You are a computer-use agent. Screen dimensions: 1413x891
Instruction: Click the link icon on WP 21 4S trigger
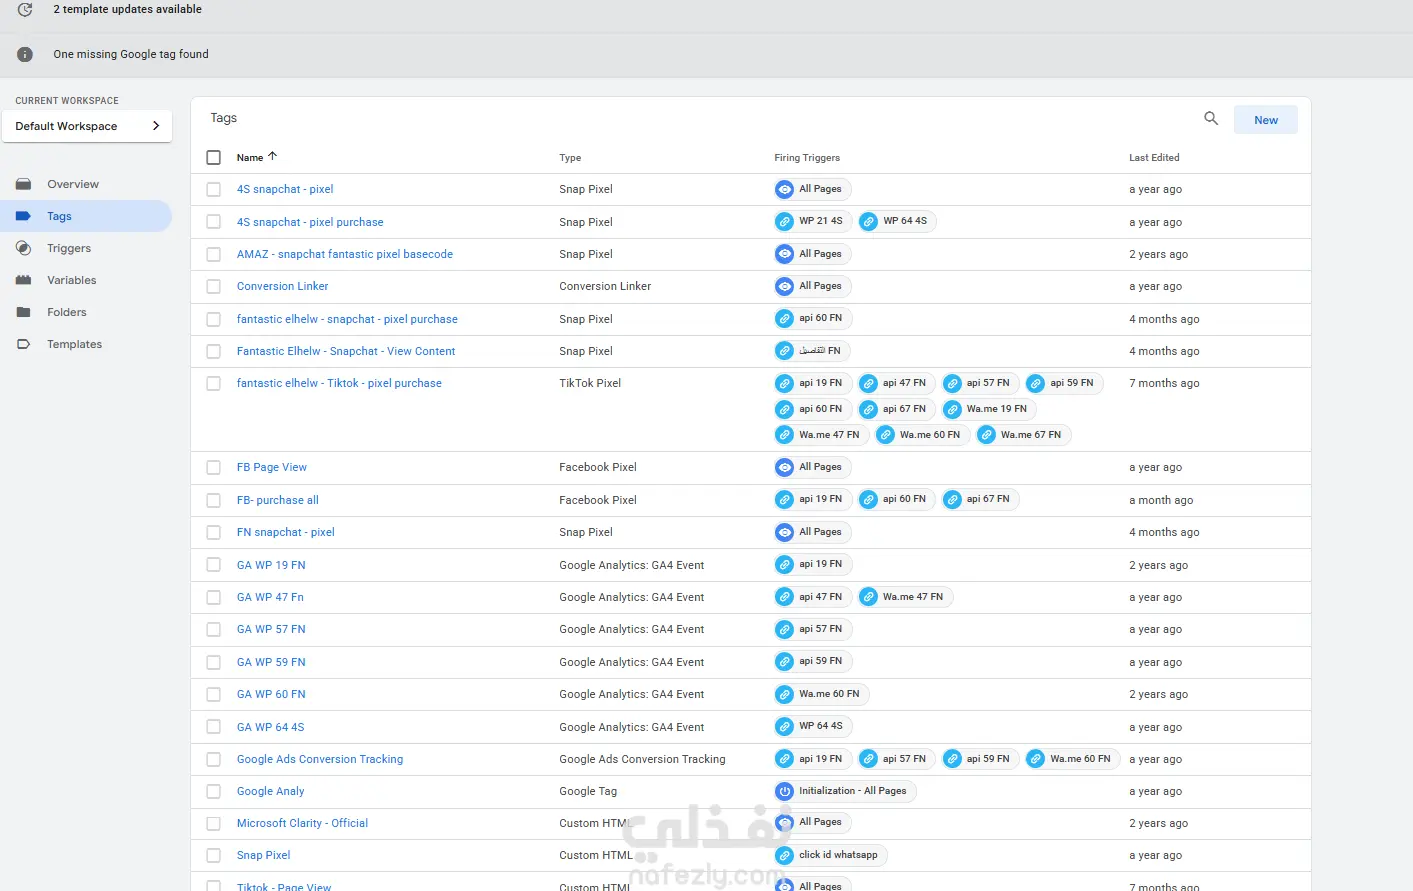pyautogui.click(x=785, y=222)
